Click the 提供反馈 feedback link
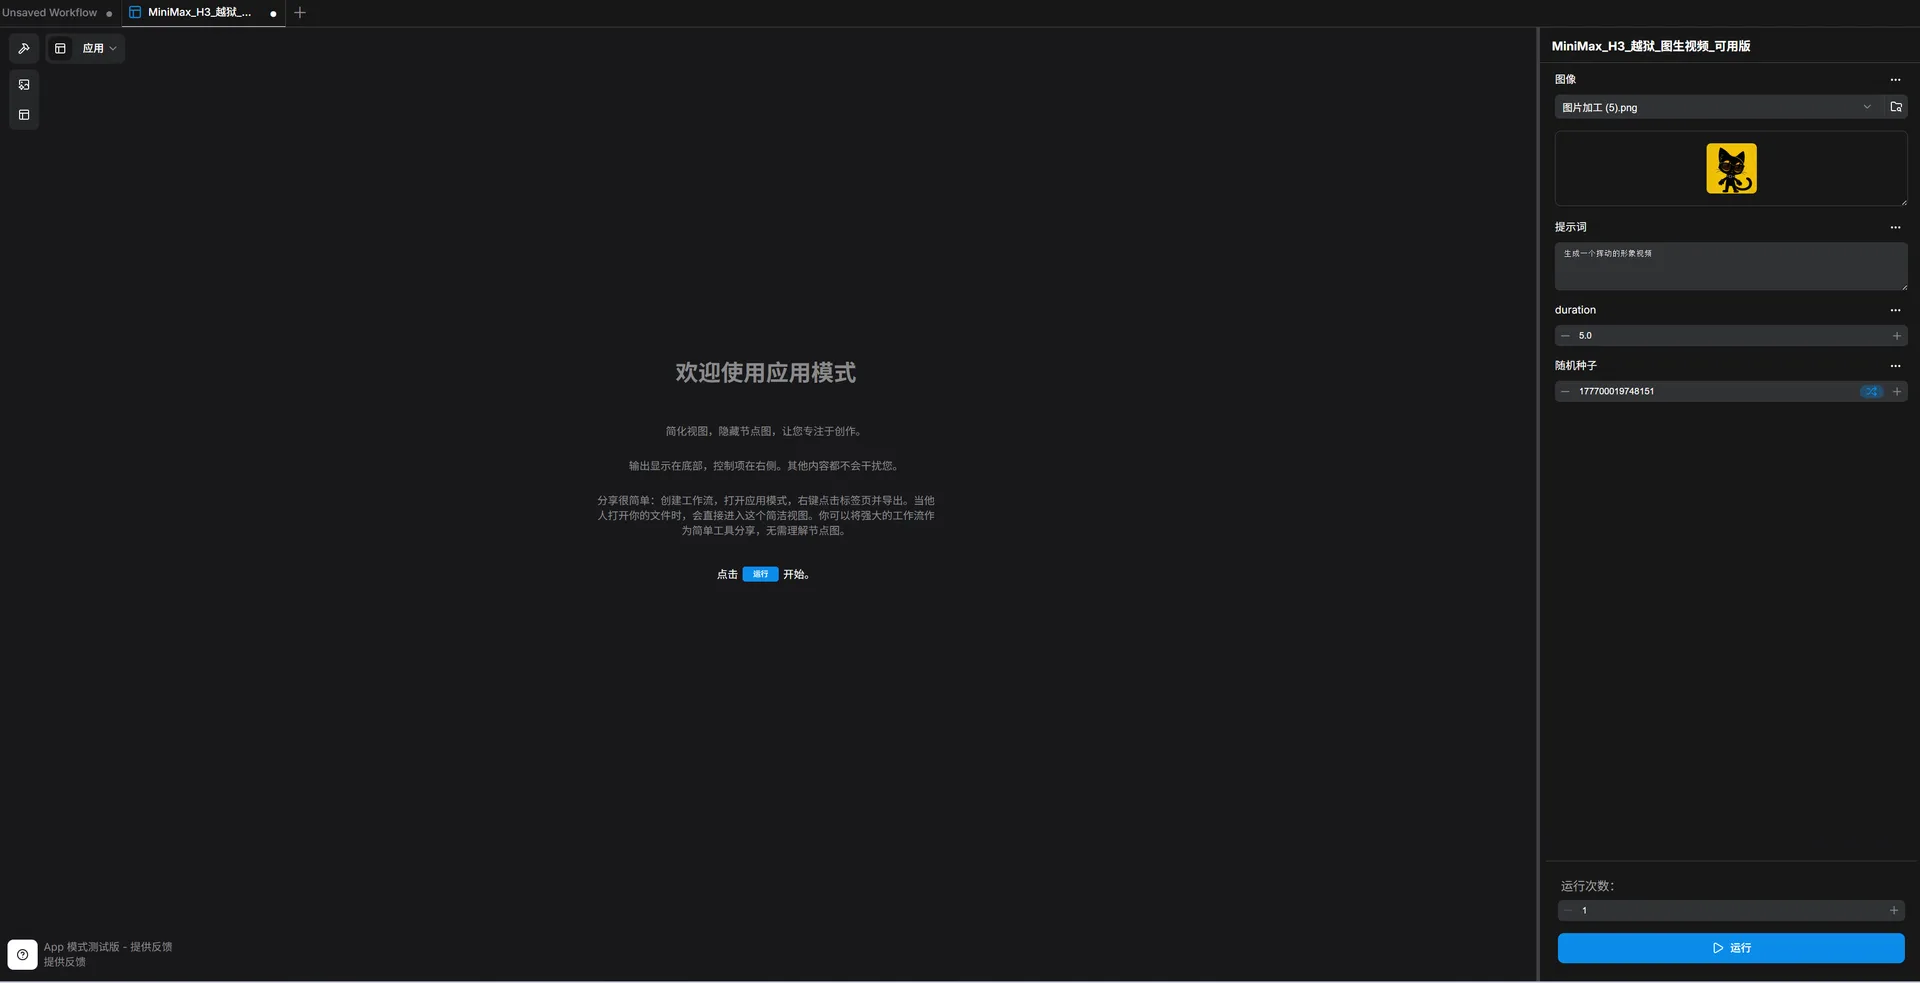The height and width of the screenshot is (983, 1920). click(64, 962)
